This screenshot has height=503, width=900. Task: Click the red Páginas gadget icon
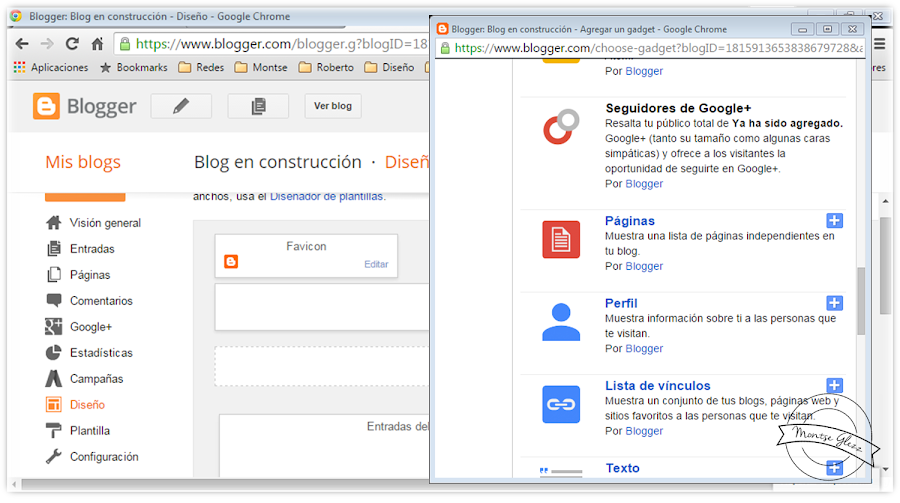pyautogui.click(x=561, y=239)
